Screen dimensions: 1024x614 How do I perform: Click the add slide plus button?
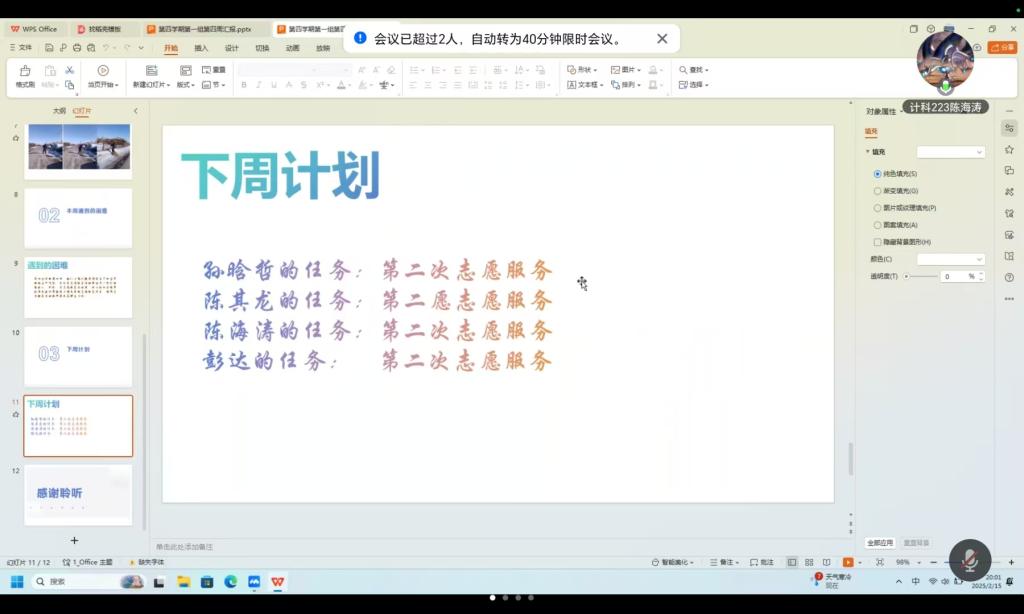[x=74, y=540]
